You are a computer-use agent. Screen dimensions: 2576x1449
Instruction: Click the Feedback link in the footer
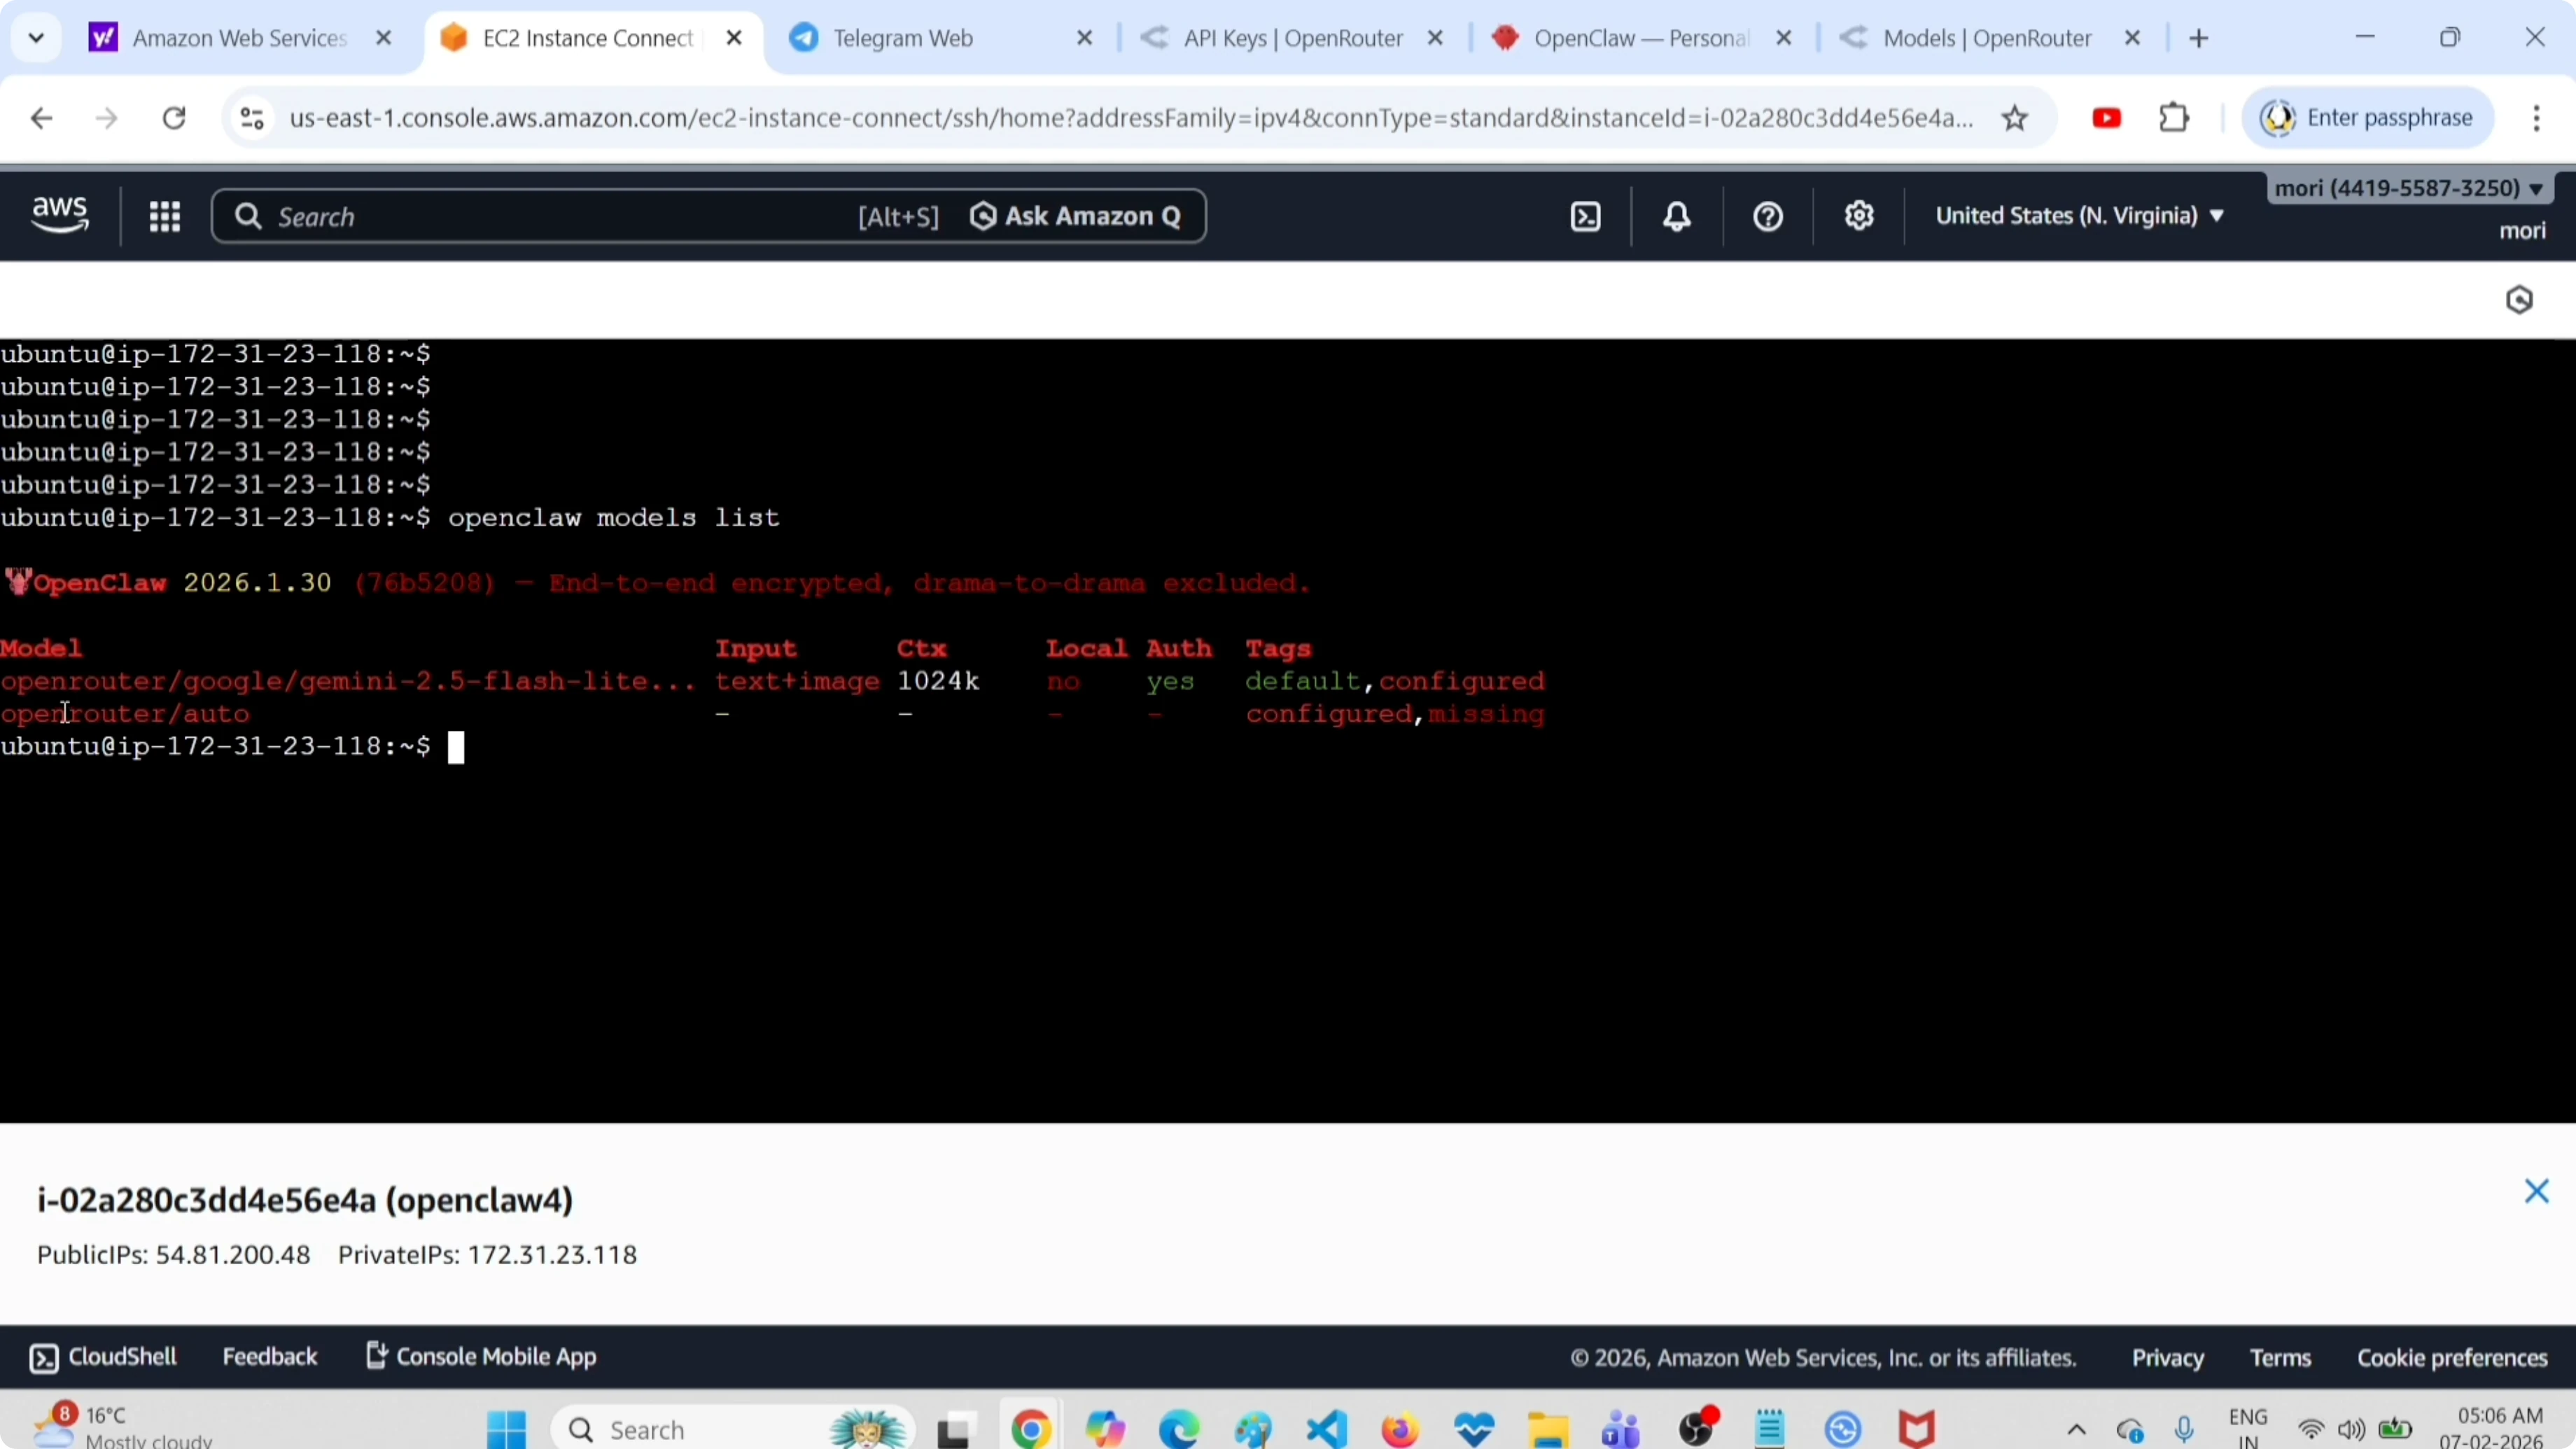tap(270, 1356)
